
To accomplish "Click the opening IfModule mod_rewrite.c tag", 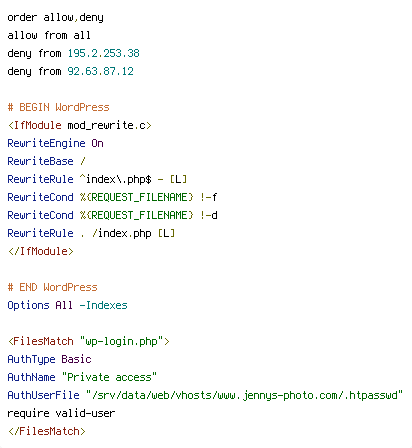I will pos(80,125).
